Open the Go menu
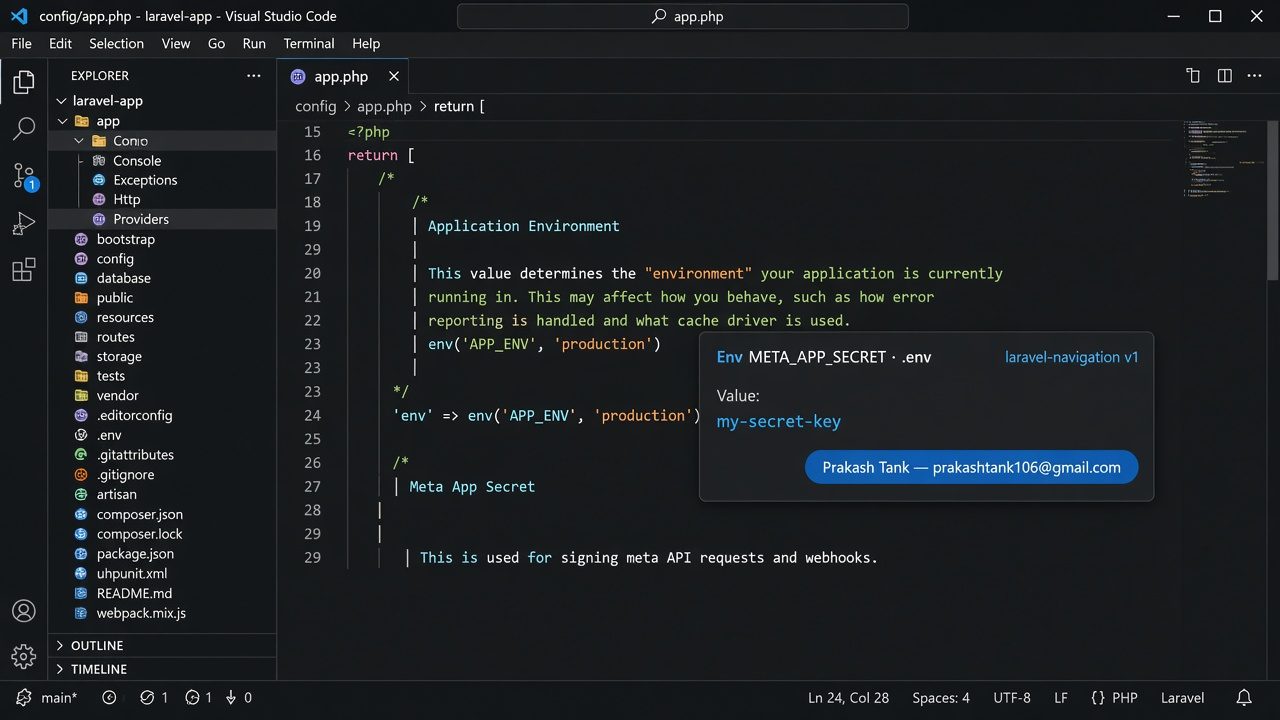 [216, 44]
